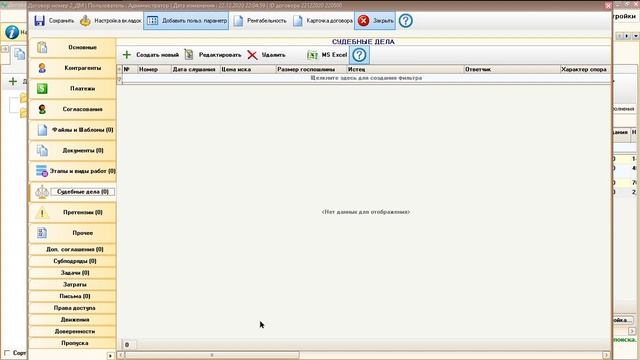
Task: Switch to Основные tab
Action: point(73,47)
